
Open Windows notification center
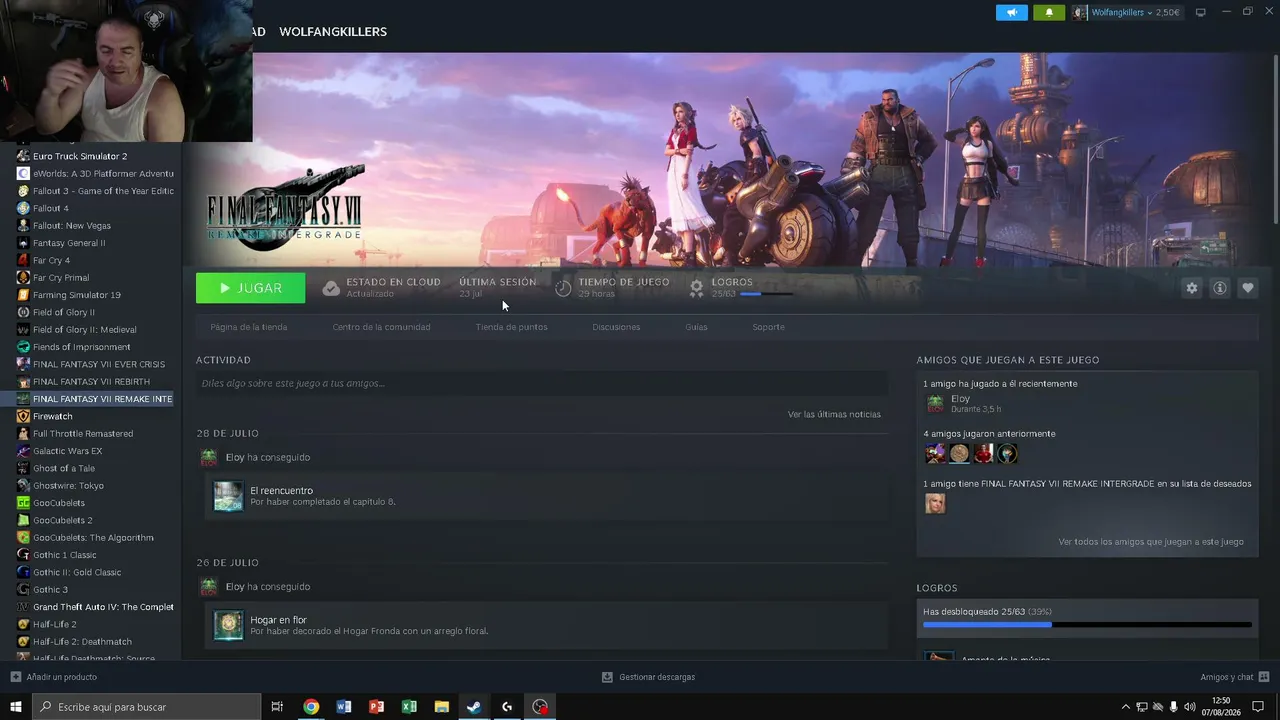point(1258,707)
